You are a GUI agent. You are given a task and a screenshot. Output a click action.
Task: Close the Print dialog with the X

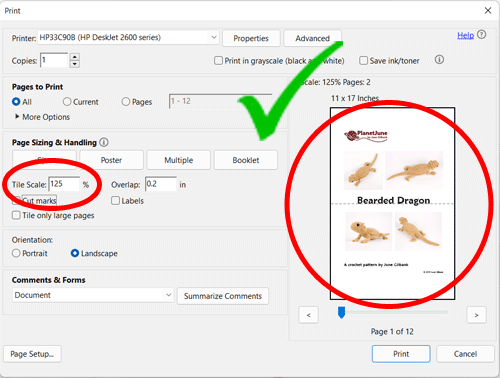[x=488, y=11]
